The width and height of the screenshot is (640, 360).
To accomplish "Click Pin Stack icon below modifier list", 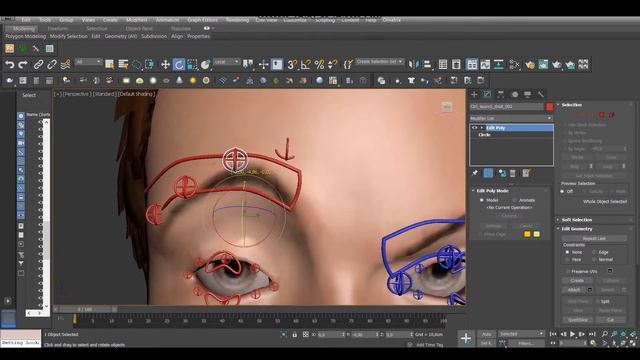I will tap(475, 173).
